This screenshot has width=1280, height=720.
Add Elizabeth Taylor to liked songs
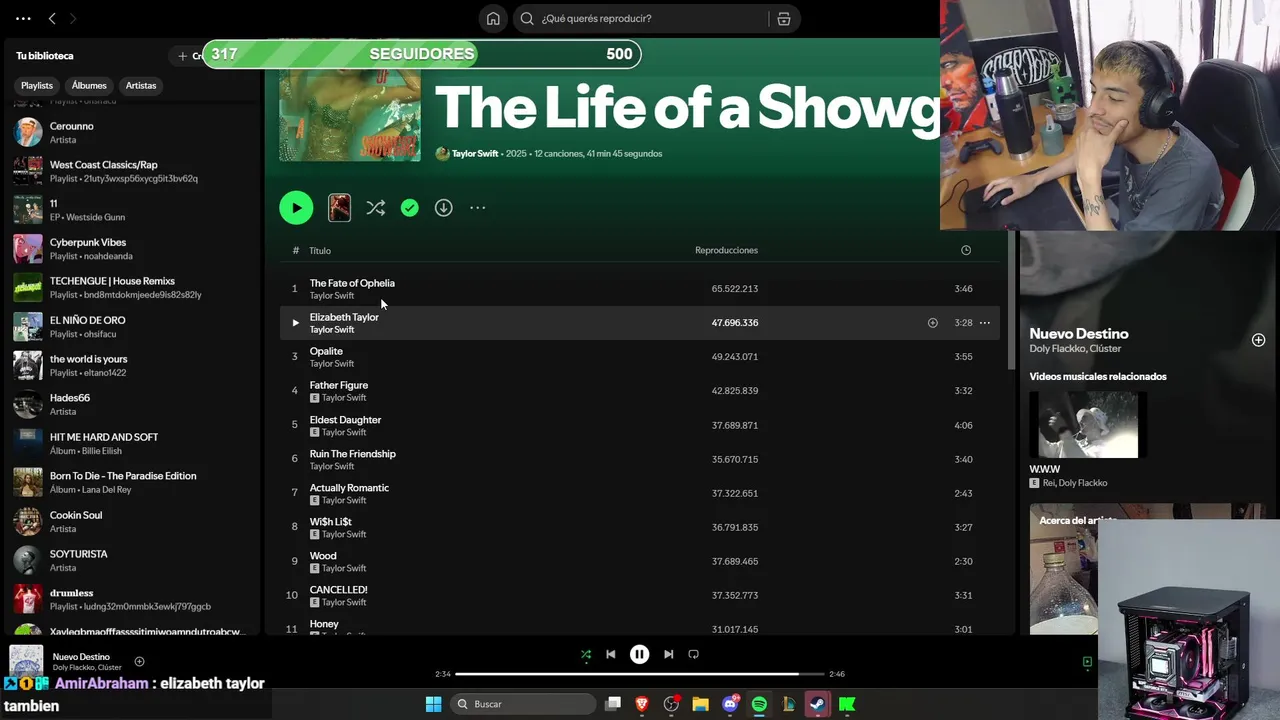point(932,323)
